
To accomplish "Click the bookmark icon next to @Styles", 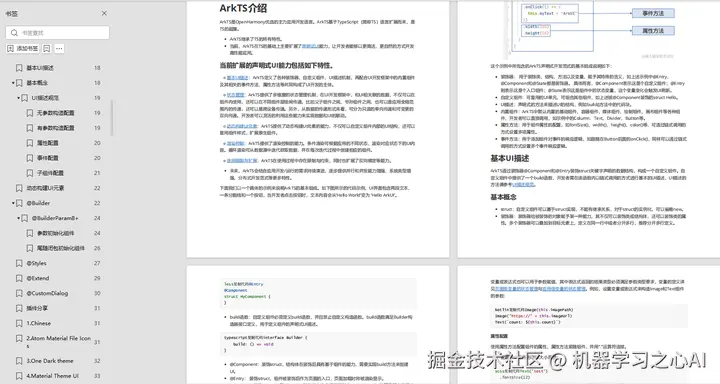I will [19, 264].
